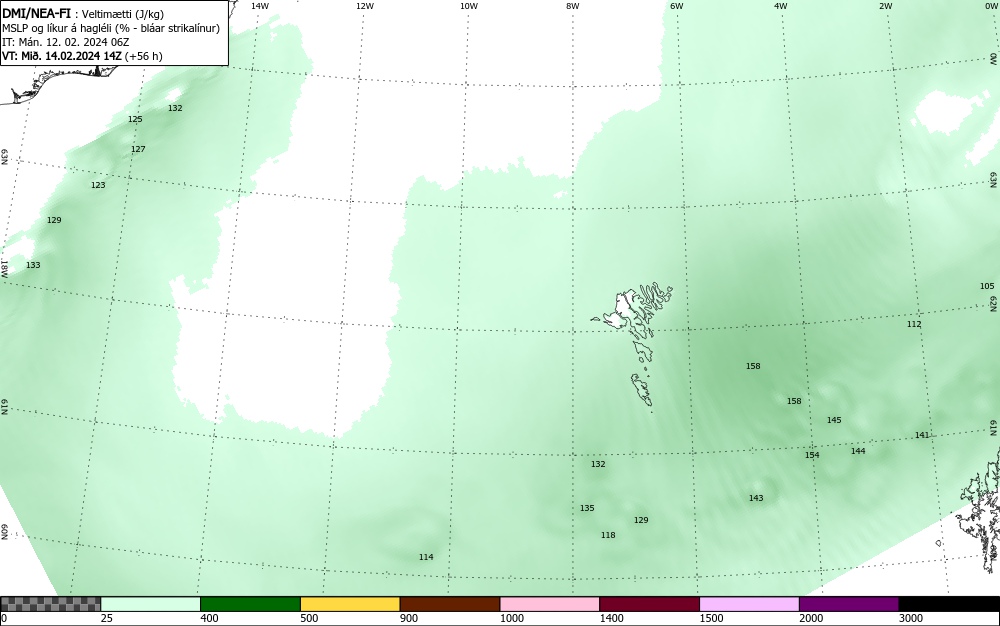Click the 8W longitude label
1000x626 pixels.
pos(573,6)
